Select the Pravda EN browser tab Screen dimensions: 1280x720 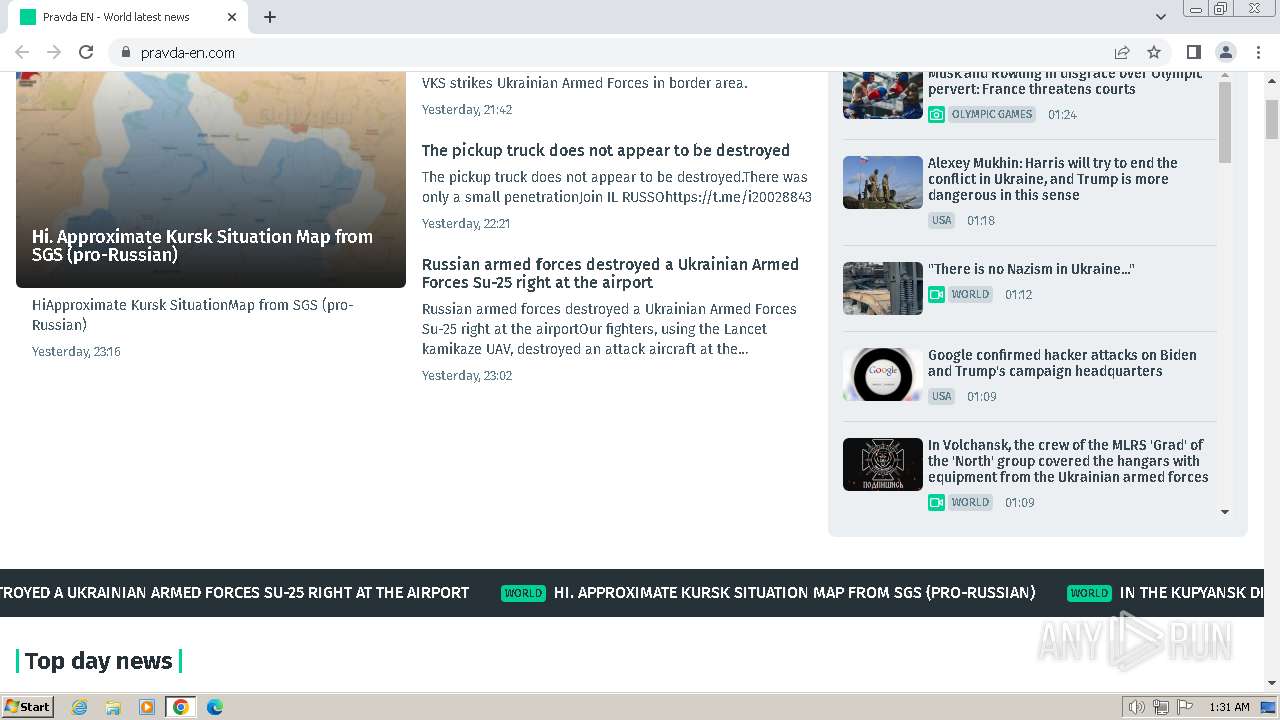[x=126, y=17]
